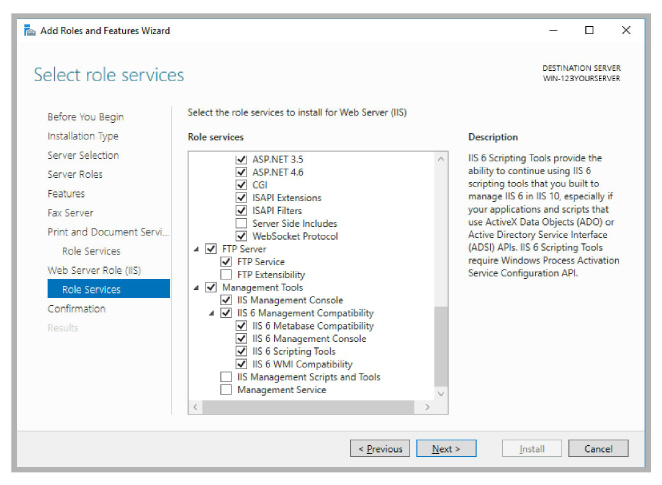Enable Server Side Includes checkbox
The width and height of the screenshot is (662, 485).
(x=241, y=223)
